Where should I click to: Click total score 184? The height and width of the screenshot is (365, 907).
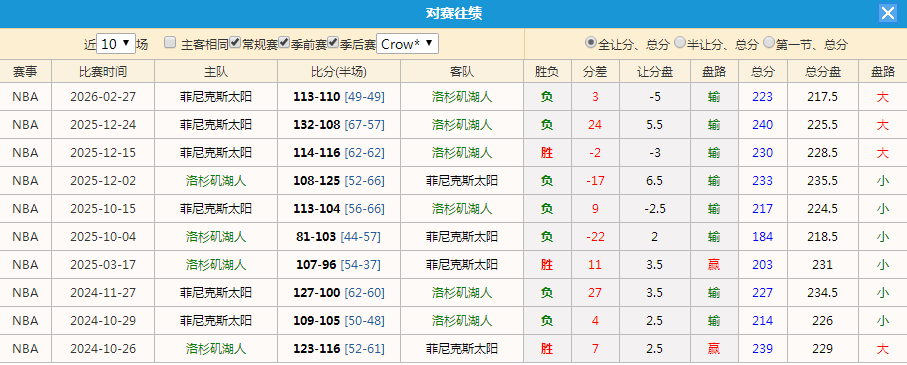pyautogui.click(x=762, y=237)
